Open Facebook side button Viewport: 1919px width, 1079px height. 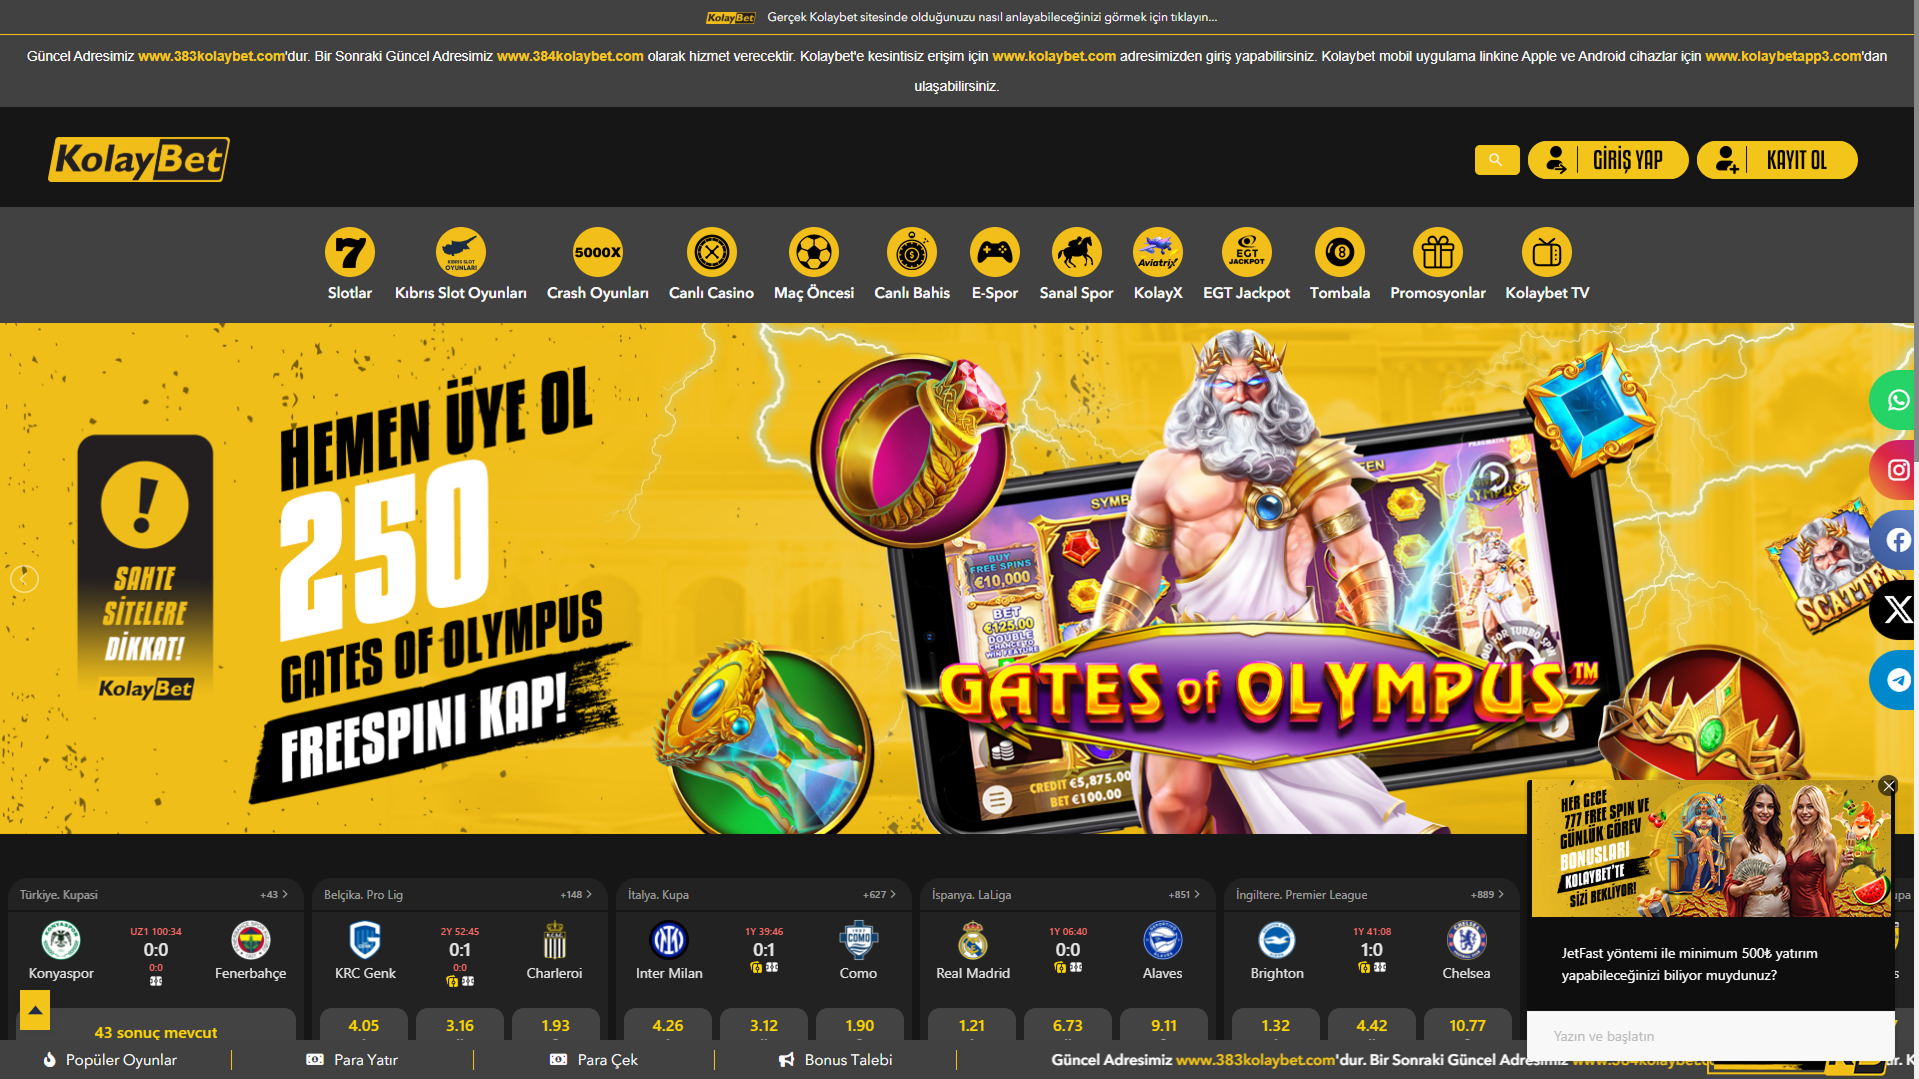click(1895, 540)
